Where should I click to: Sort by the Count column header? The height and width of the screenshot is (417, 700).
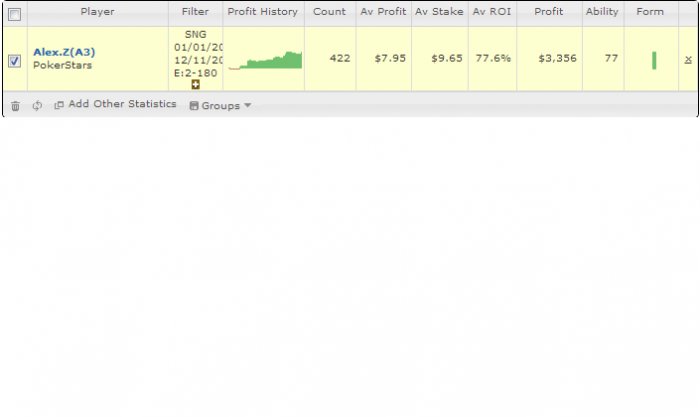coord(329,12)
